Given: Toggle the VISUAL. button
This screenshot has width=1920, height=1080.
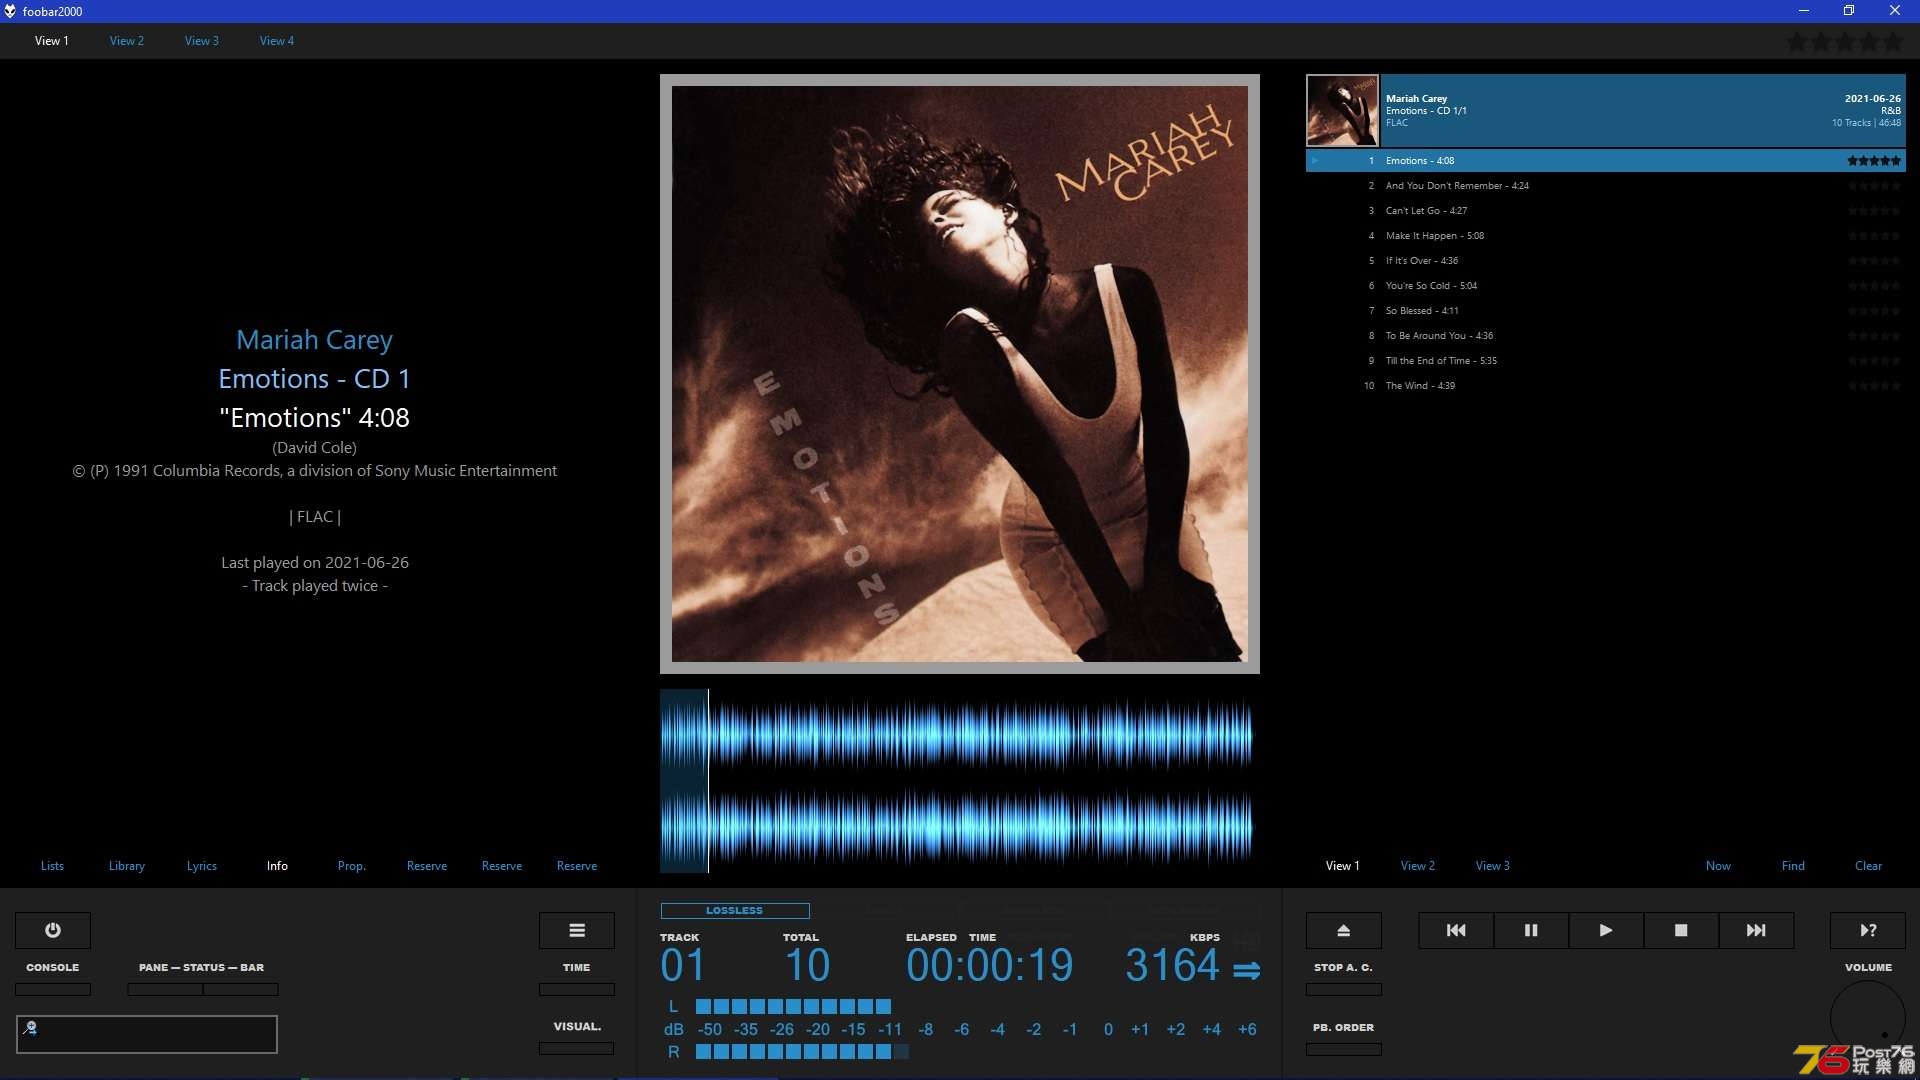Looking at the screenshot, I should (577, 1048).
